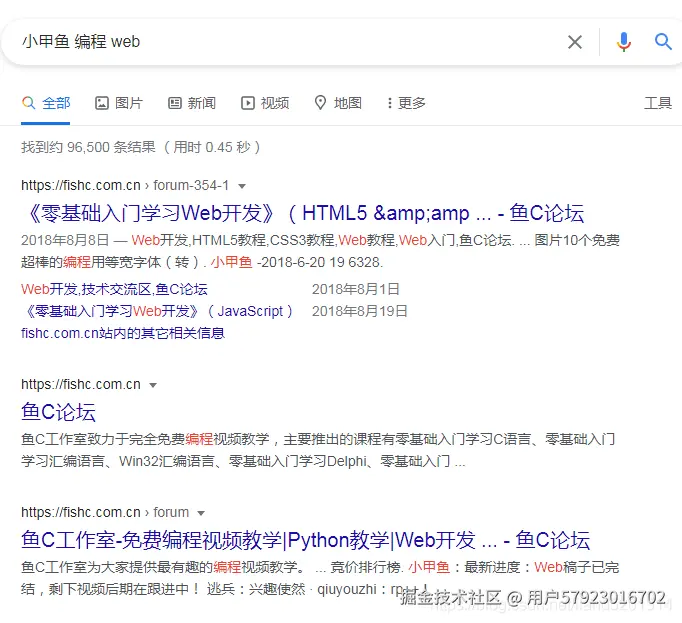Image resolution: width=682 pixels, height=623 pixels.
Task: Click the URL text https://fishc.com.cn › forum-354-1
Action: click(x=125, y=185)
